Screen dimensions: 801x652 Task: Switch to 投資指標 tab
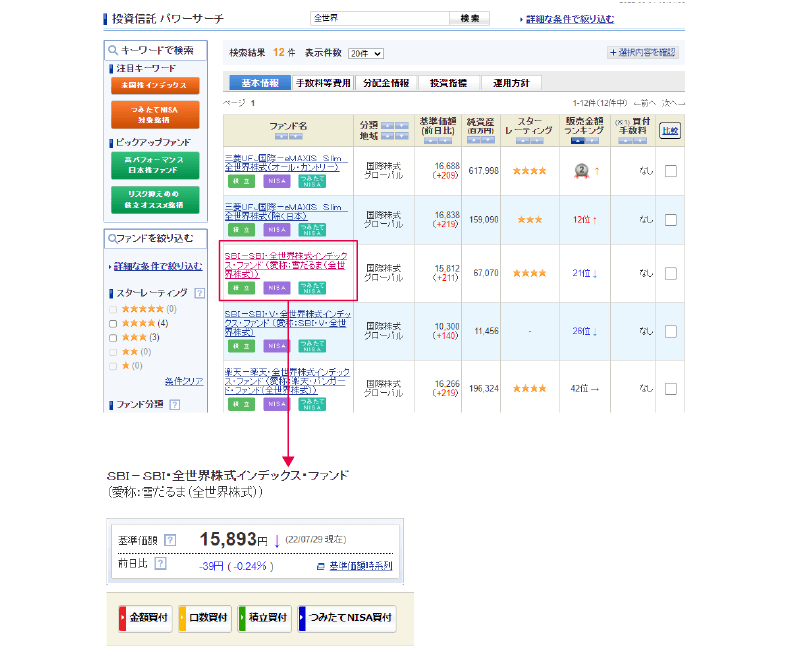click(449, 83)
